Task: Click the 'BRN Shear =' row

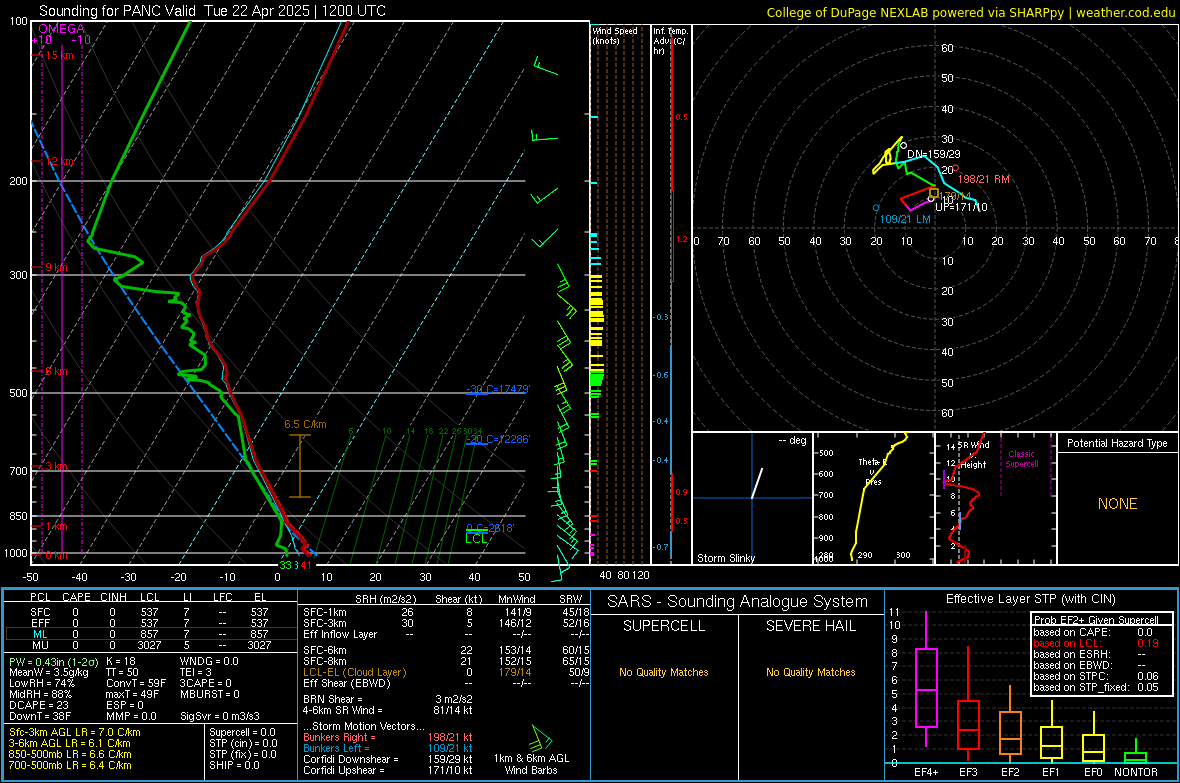Action: pos(388,699)
